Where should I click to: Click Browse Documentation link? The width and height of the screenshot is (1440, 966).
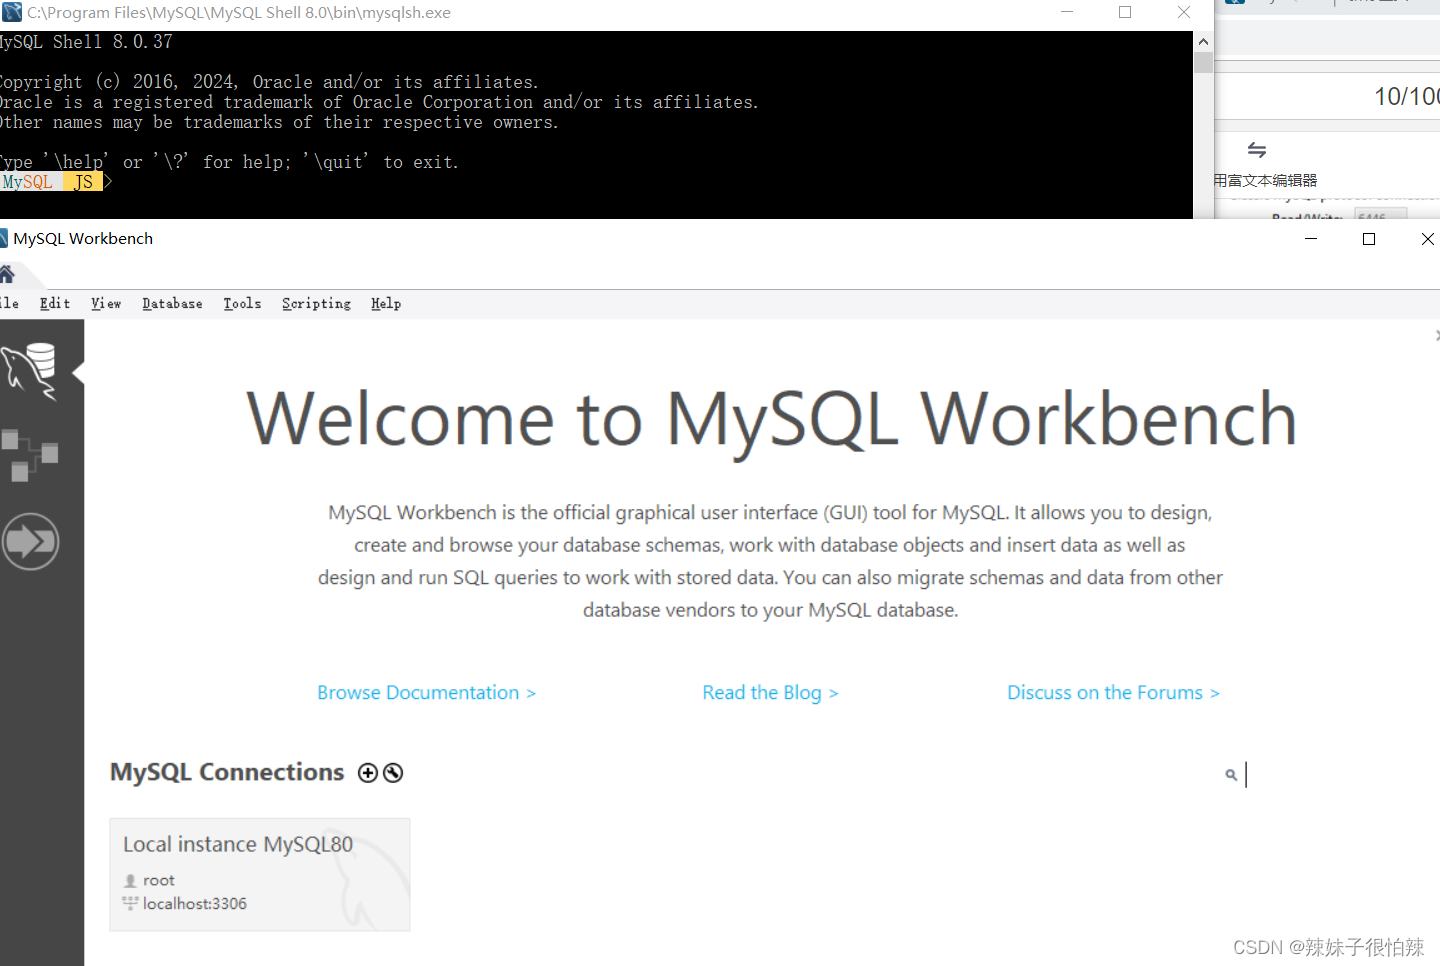click(427, 693)
